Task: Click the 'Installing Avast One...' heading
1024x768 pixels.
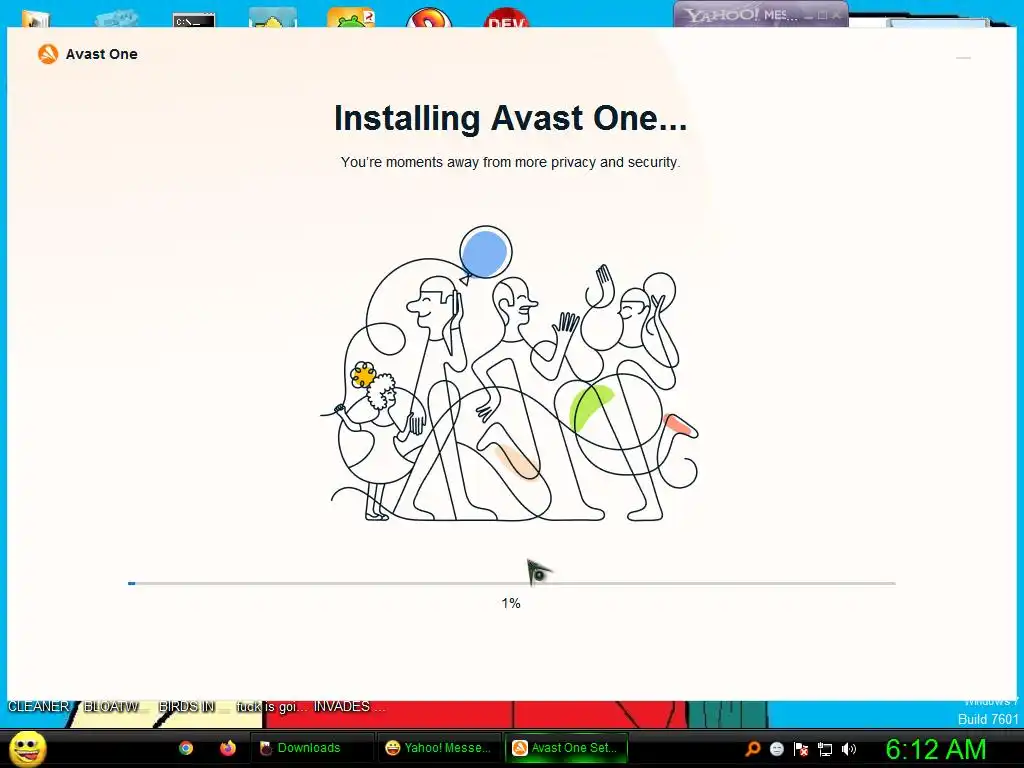Action: 510,119
